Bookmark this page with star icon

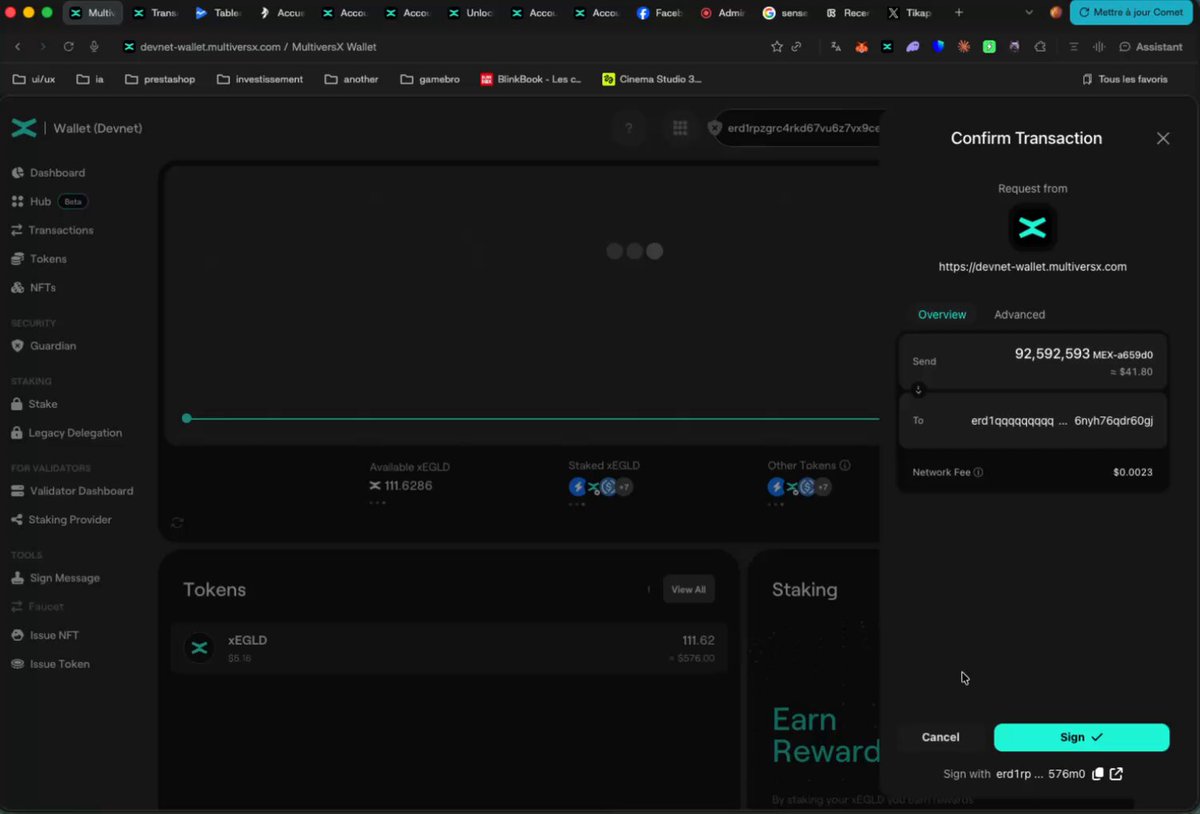click(x=777, y=47)
